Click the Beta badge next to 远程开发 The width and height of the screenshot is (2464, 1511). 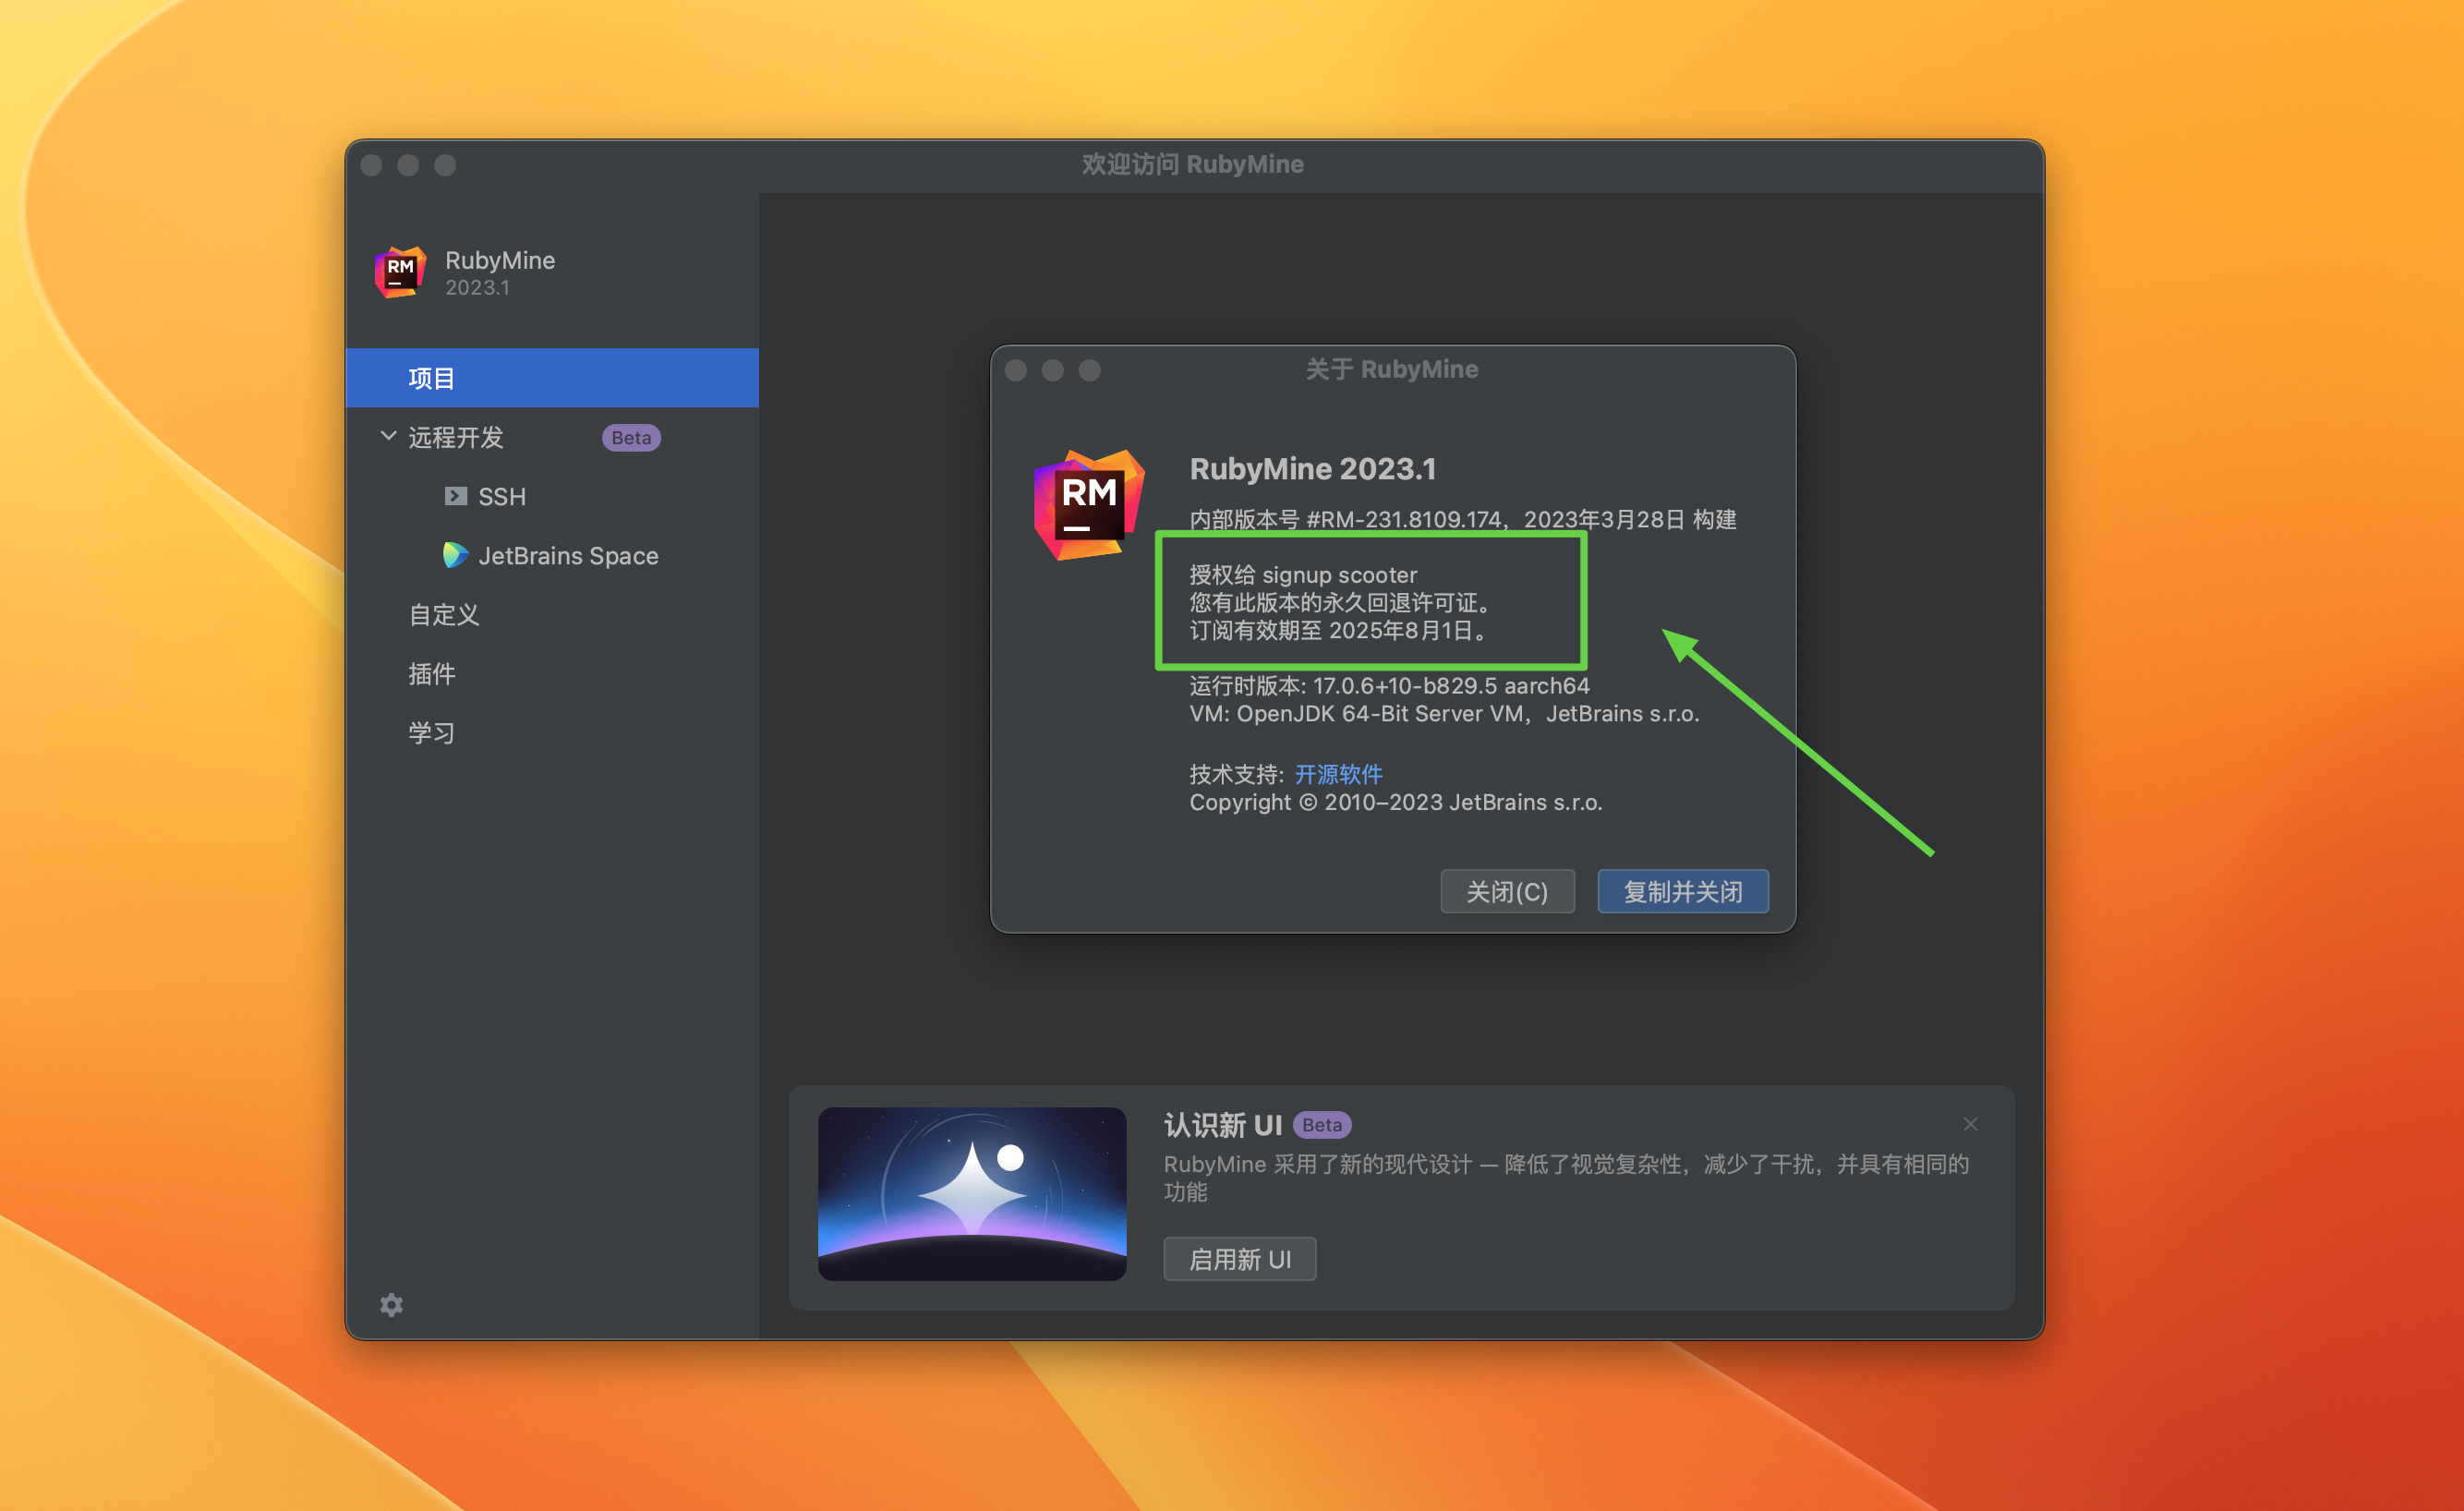click(x=631, y=437)
